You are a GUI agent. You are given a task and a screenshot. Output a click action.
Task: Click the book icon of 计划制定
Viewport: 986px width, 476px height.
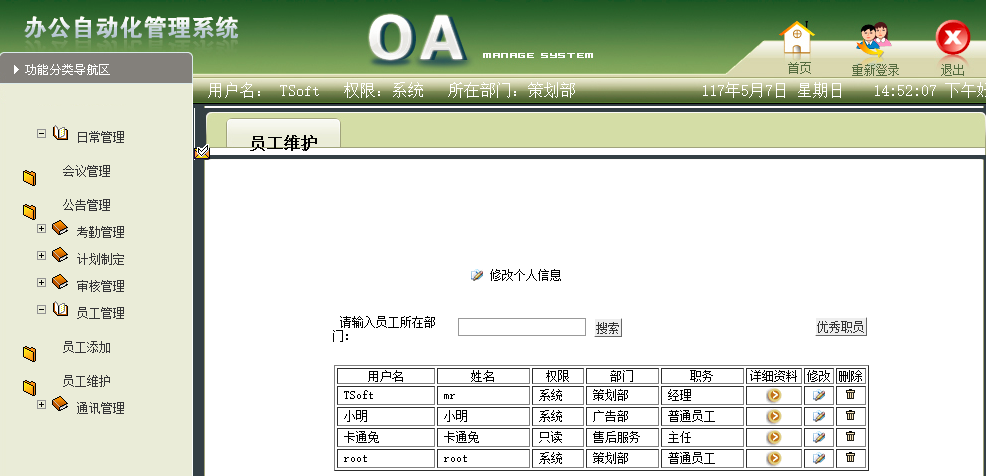pos(60,255)
